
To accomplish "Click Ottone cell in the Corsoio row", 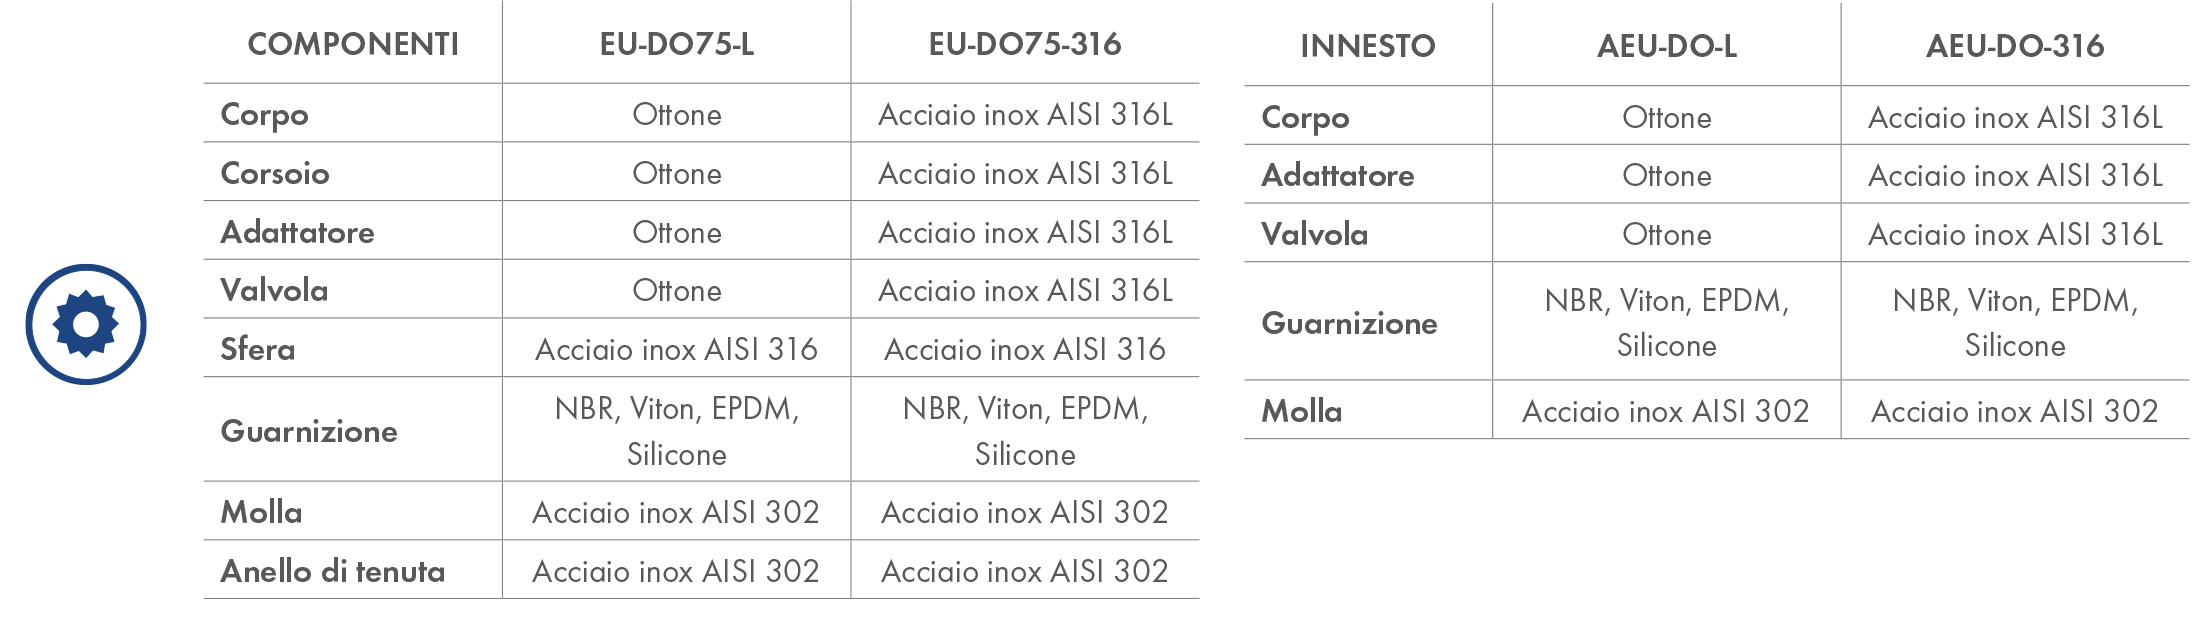I will pos(677,173).
